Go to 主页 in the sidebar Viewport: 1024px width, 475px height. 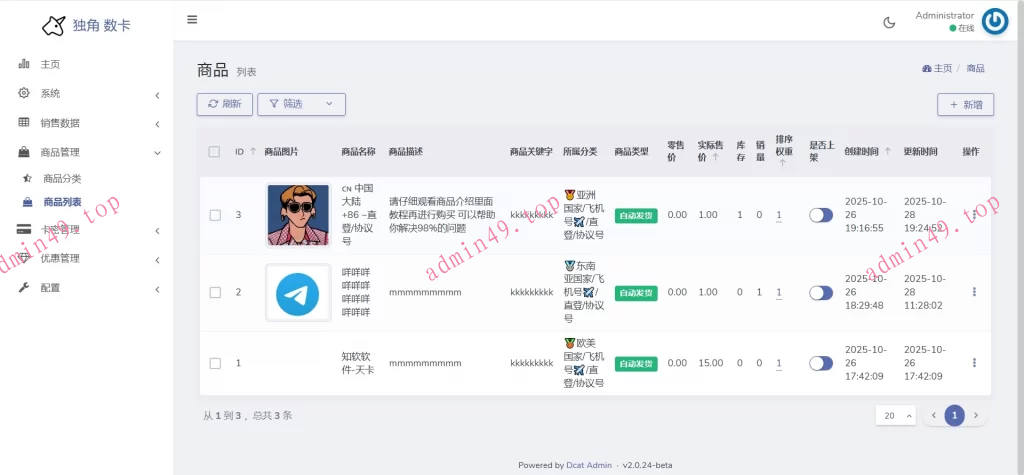pyautogui.click(x=50, y=64)
